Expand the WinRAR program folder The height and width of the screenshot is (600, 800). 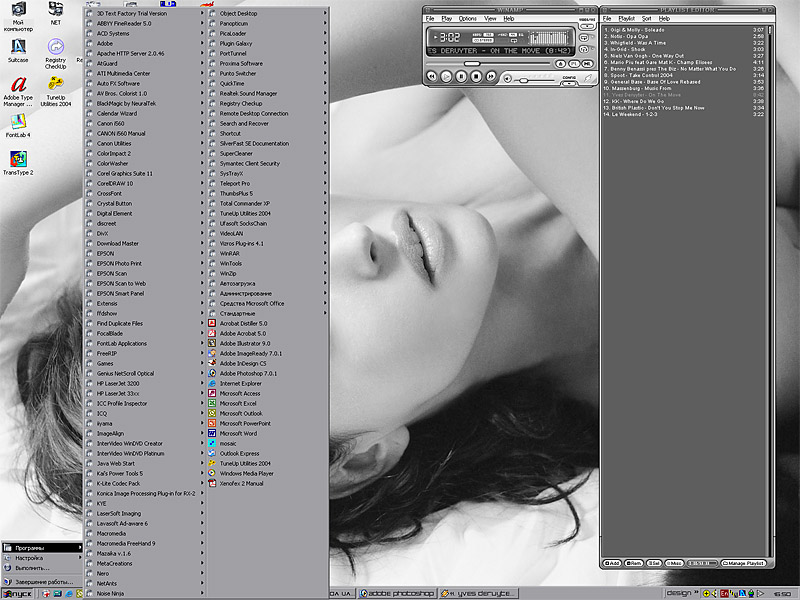coord(267,254)
